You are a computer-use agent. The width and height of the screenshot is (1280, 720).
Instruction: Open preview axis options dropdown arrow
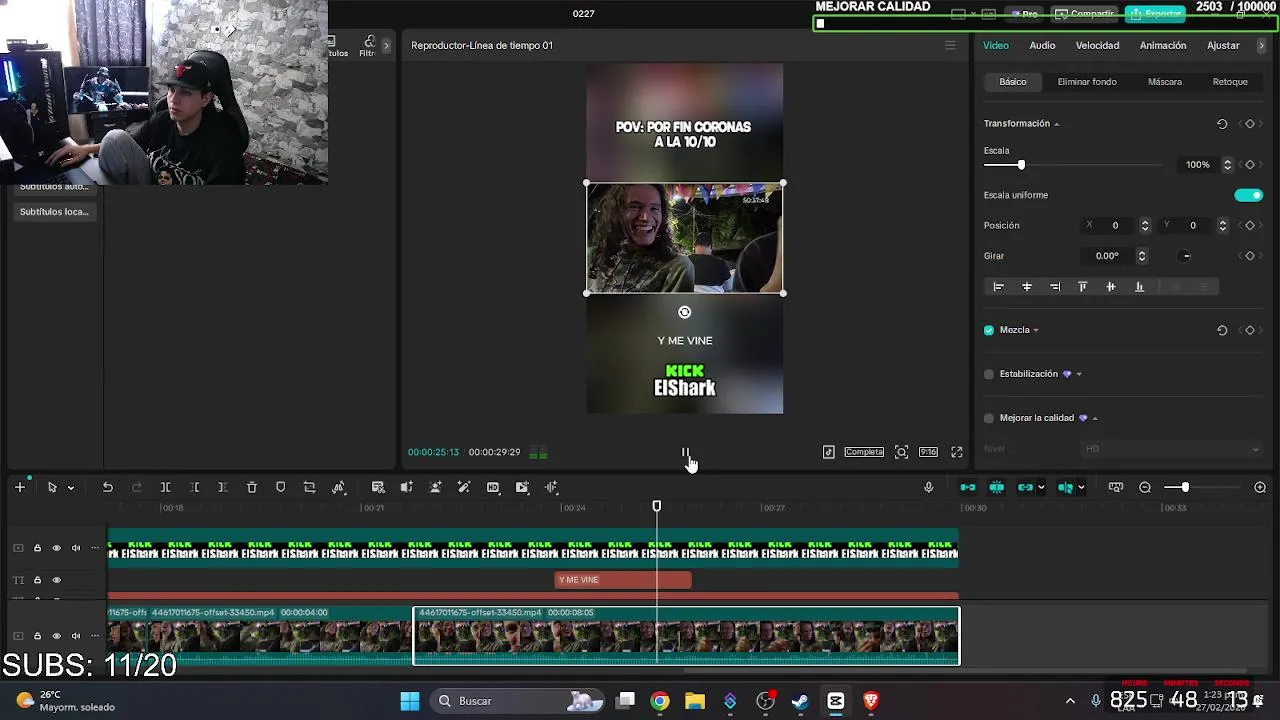[1081, 488]
